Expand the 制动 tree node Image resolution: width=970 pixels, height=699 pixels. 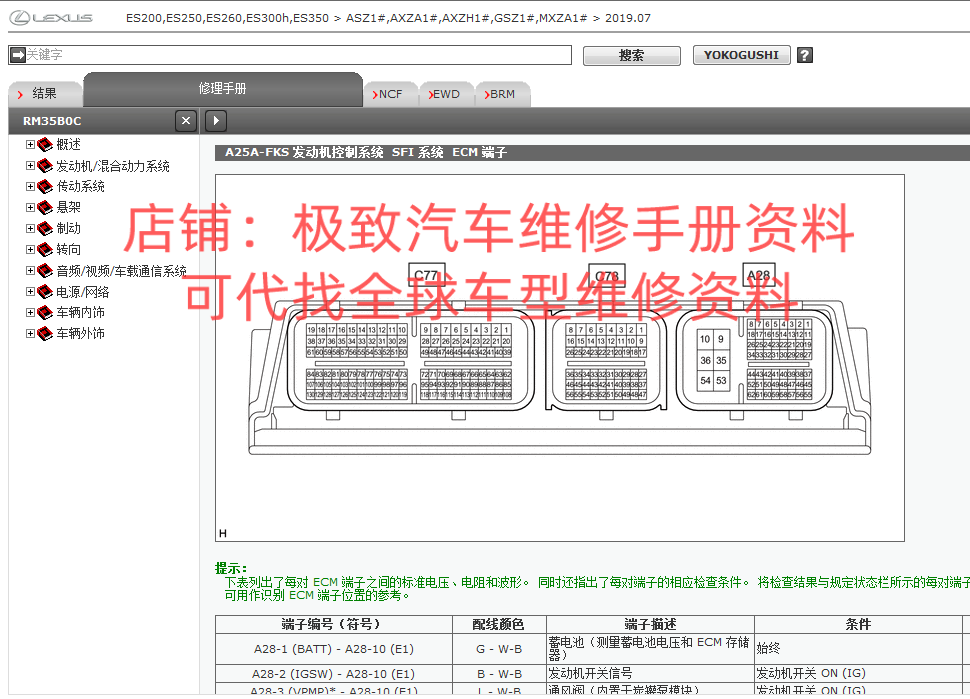[x=30, y=228]
